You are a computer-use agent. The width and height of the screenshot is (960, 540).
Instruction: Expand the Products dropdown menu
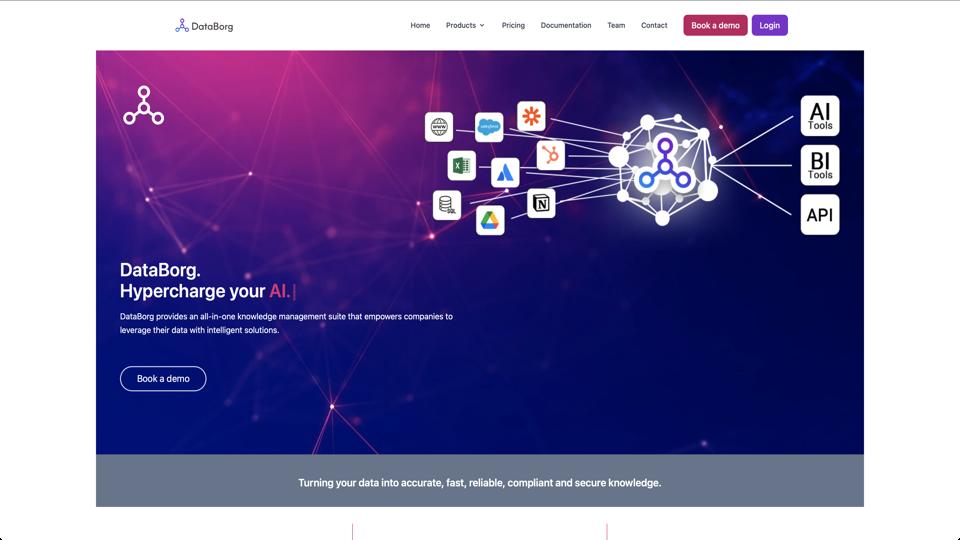click(x=465, y=25)
